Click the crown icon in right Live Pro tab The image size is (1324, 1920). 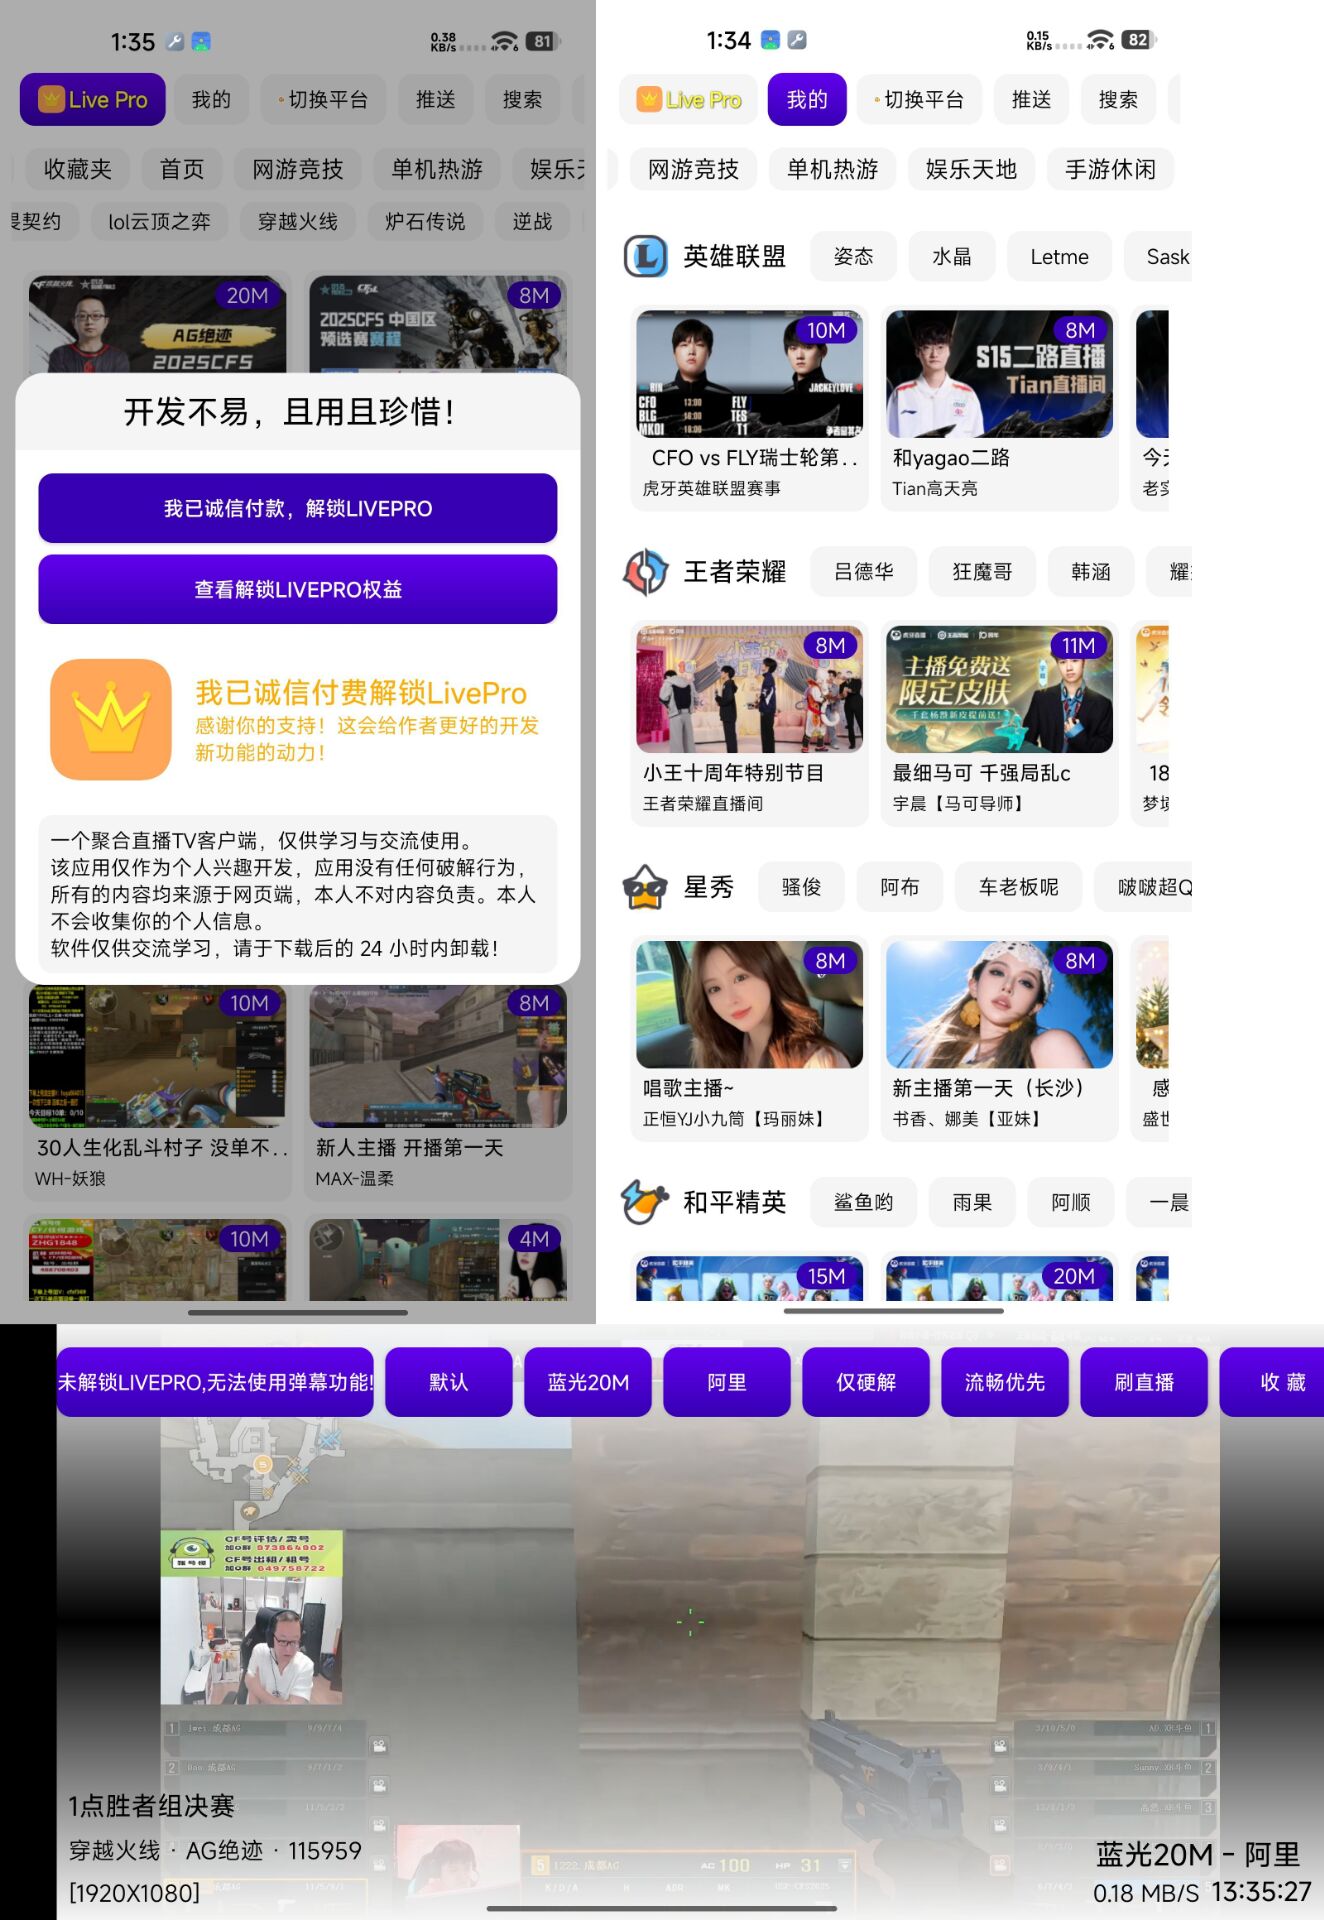tap(650, 99)
